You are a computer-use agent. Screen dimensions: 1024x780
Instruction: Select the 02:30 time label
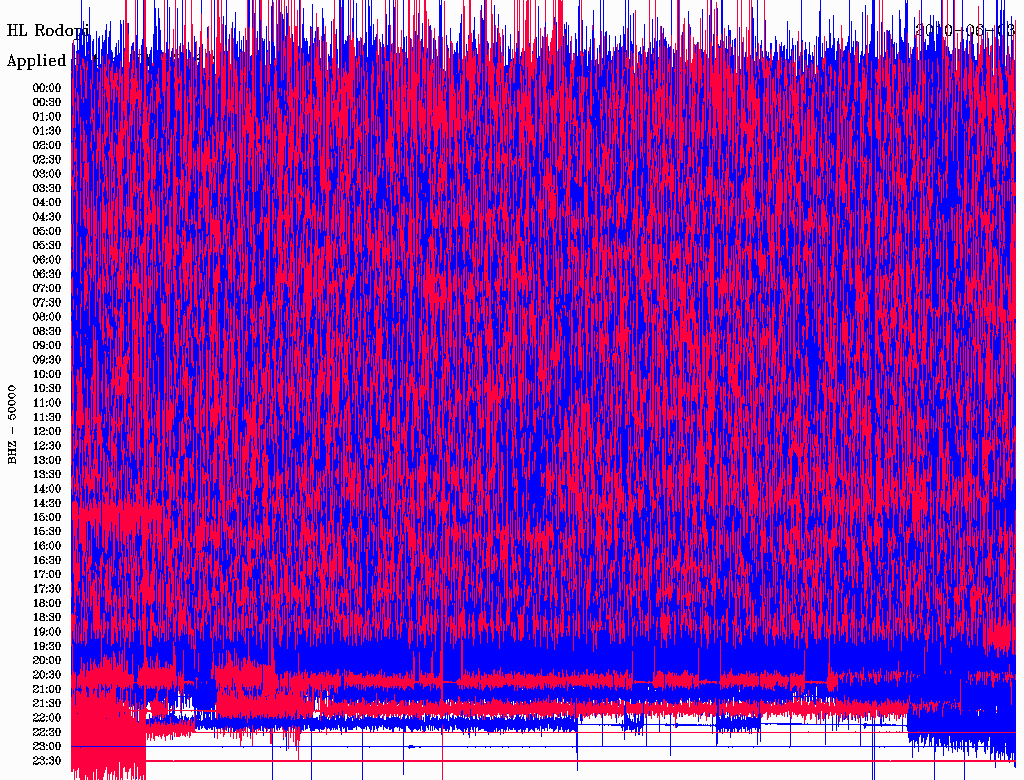47,160
